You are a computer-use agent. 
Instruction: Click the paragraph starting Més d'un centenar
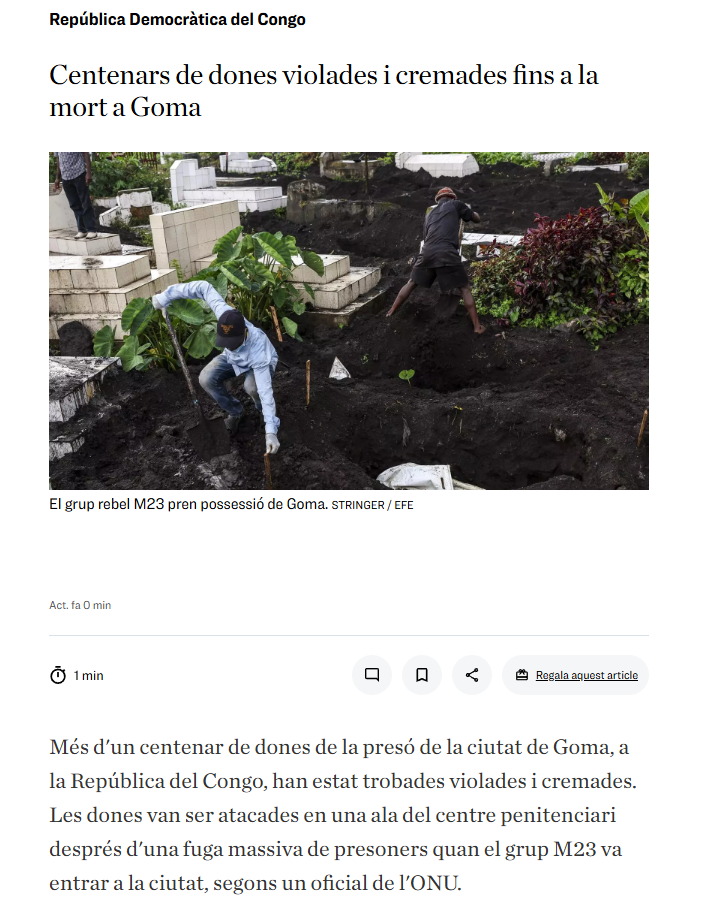(x=343, y=815)
